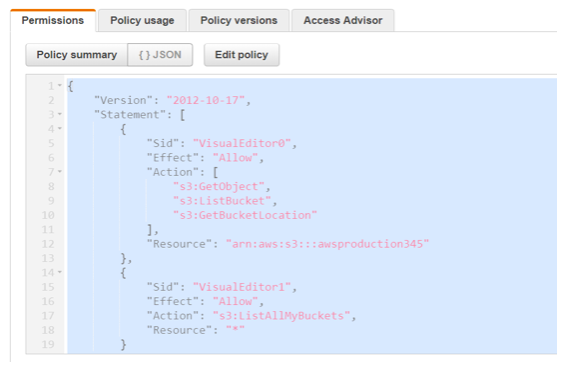Click line number 19 in the gutter
Image resolution: width=572 pixels, height=369 pixels.
tap(48, 344)
